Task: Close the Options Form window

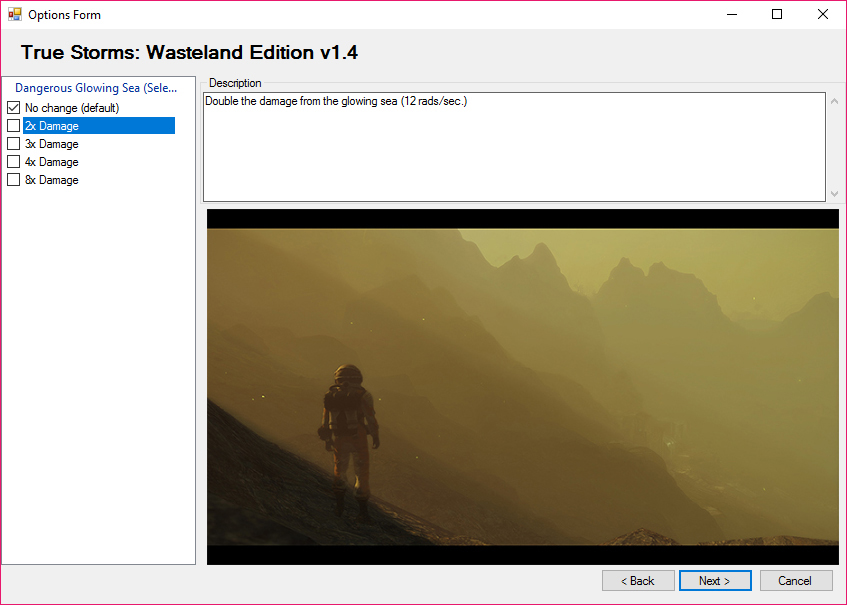Action: 823,15
